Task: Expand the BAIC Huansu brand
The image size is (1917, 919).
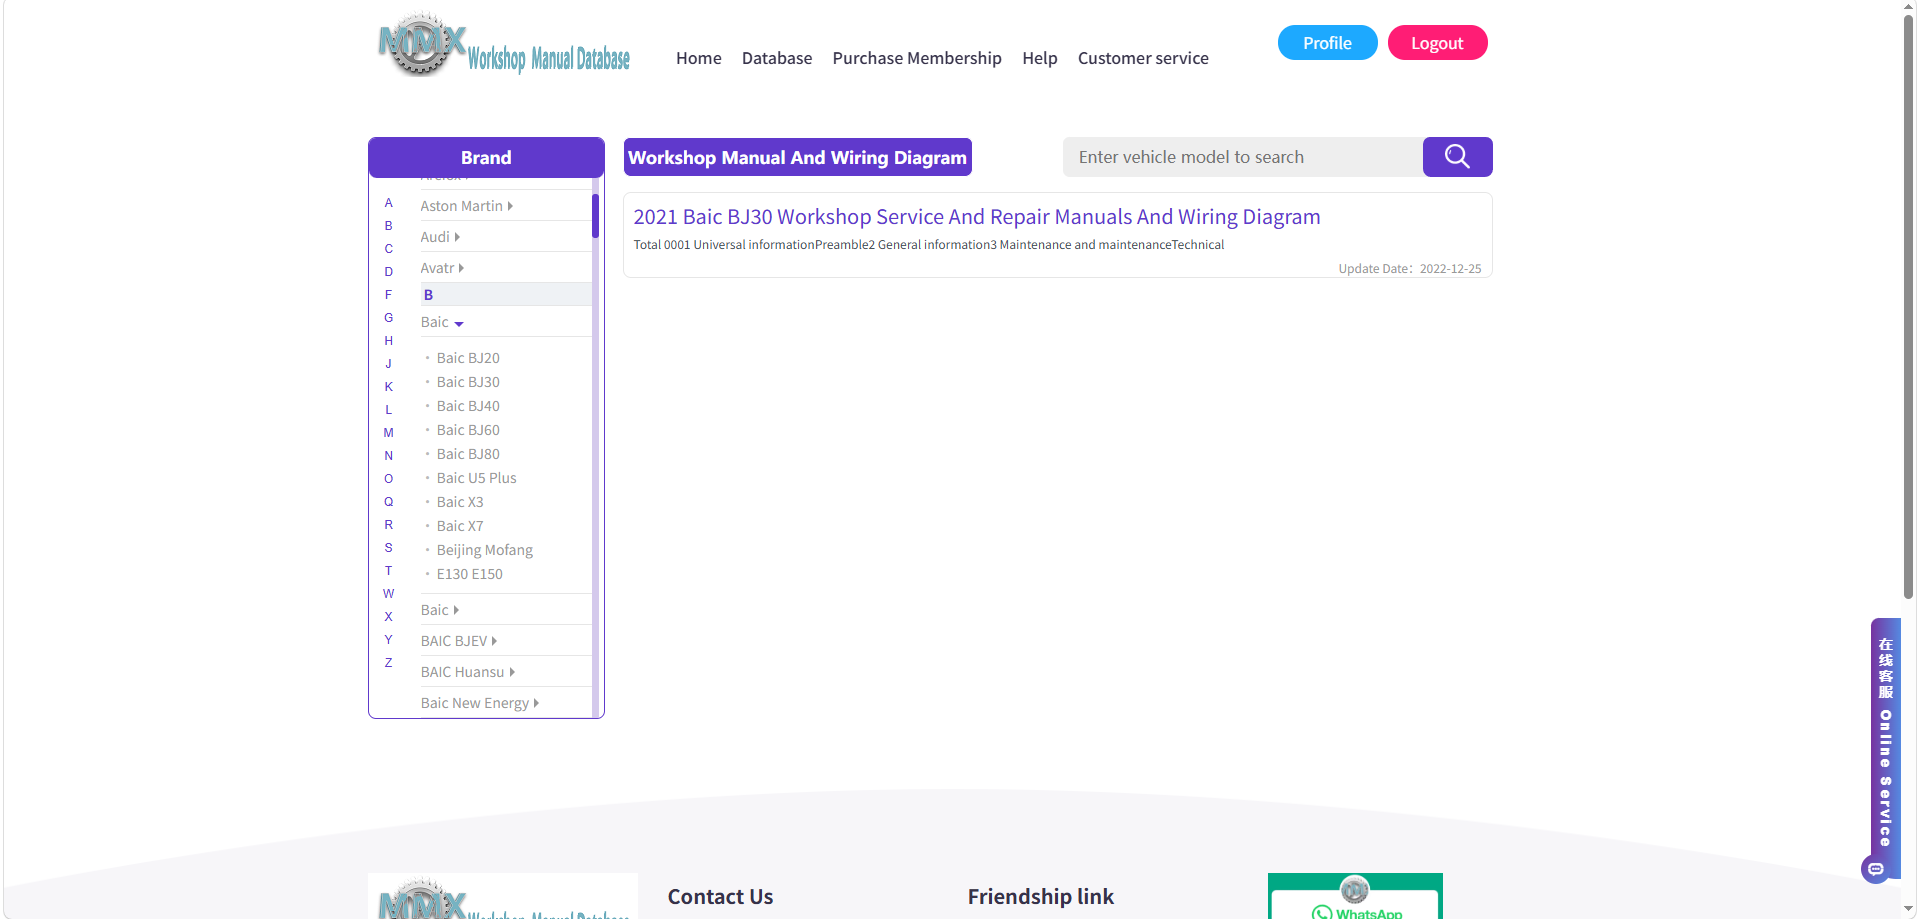Action: 467,672
